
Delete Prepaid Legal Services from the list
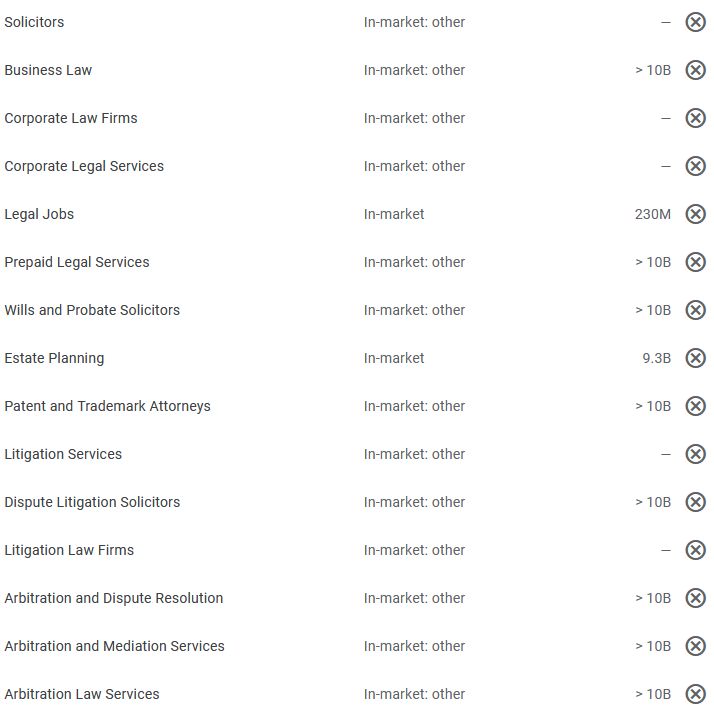(695, 262)
